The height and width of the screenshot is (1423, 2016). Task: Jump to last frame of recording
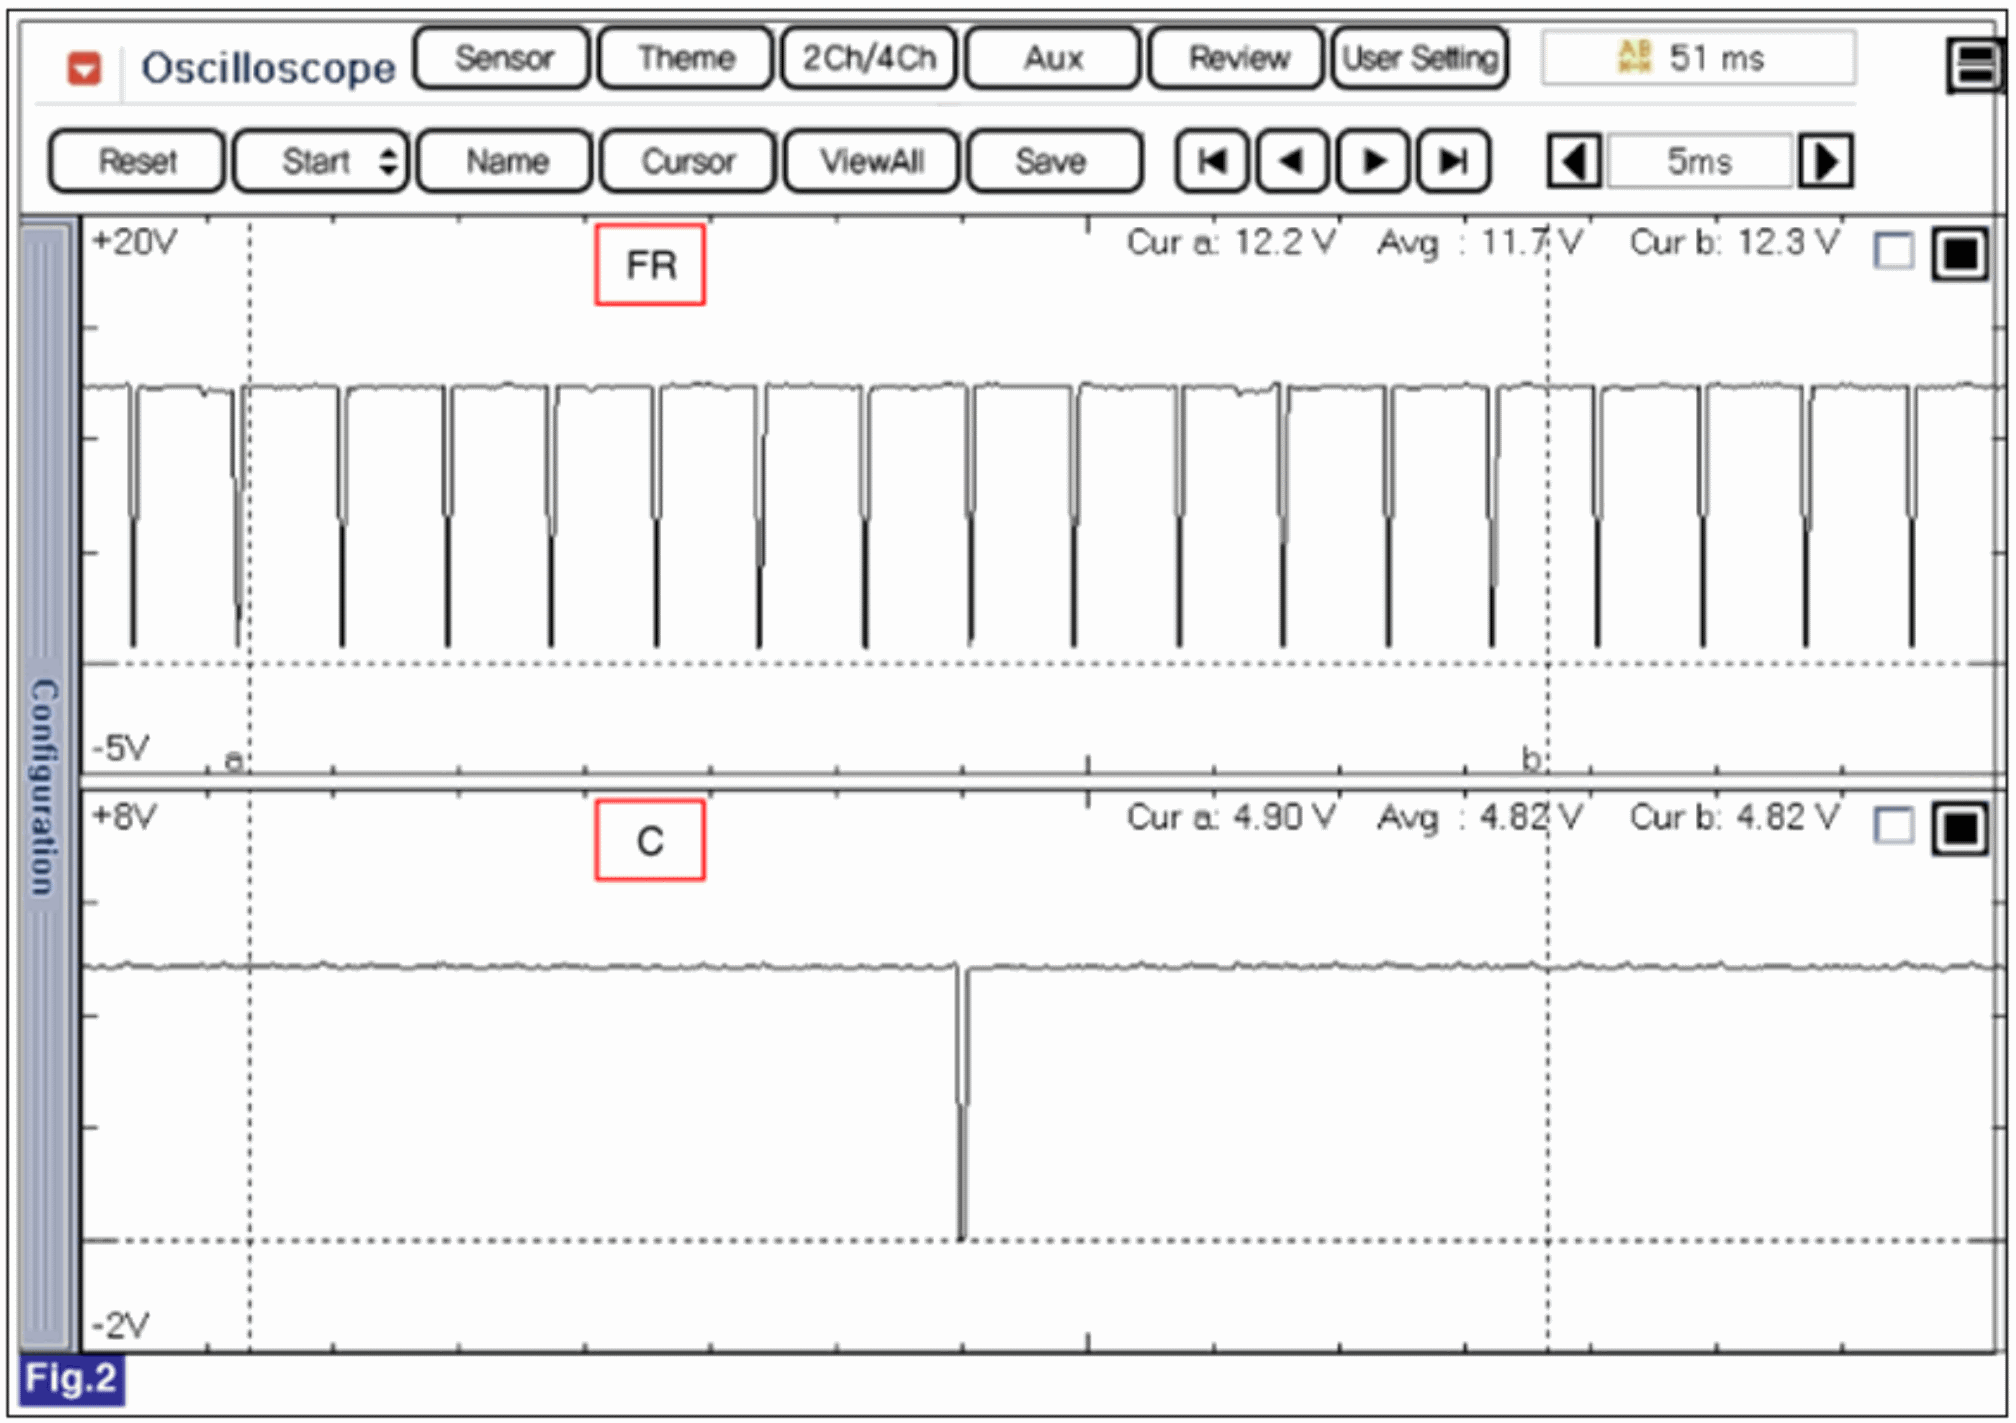coord(1453,161)
